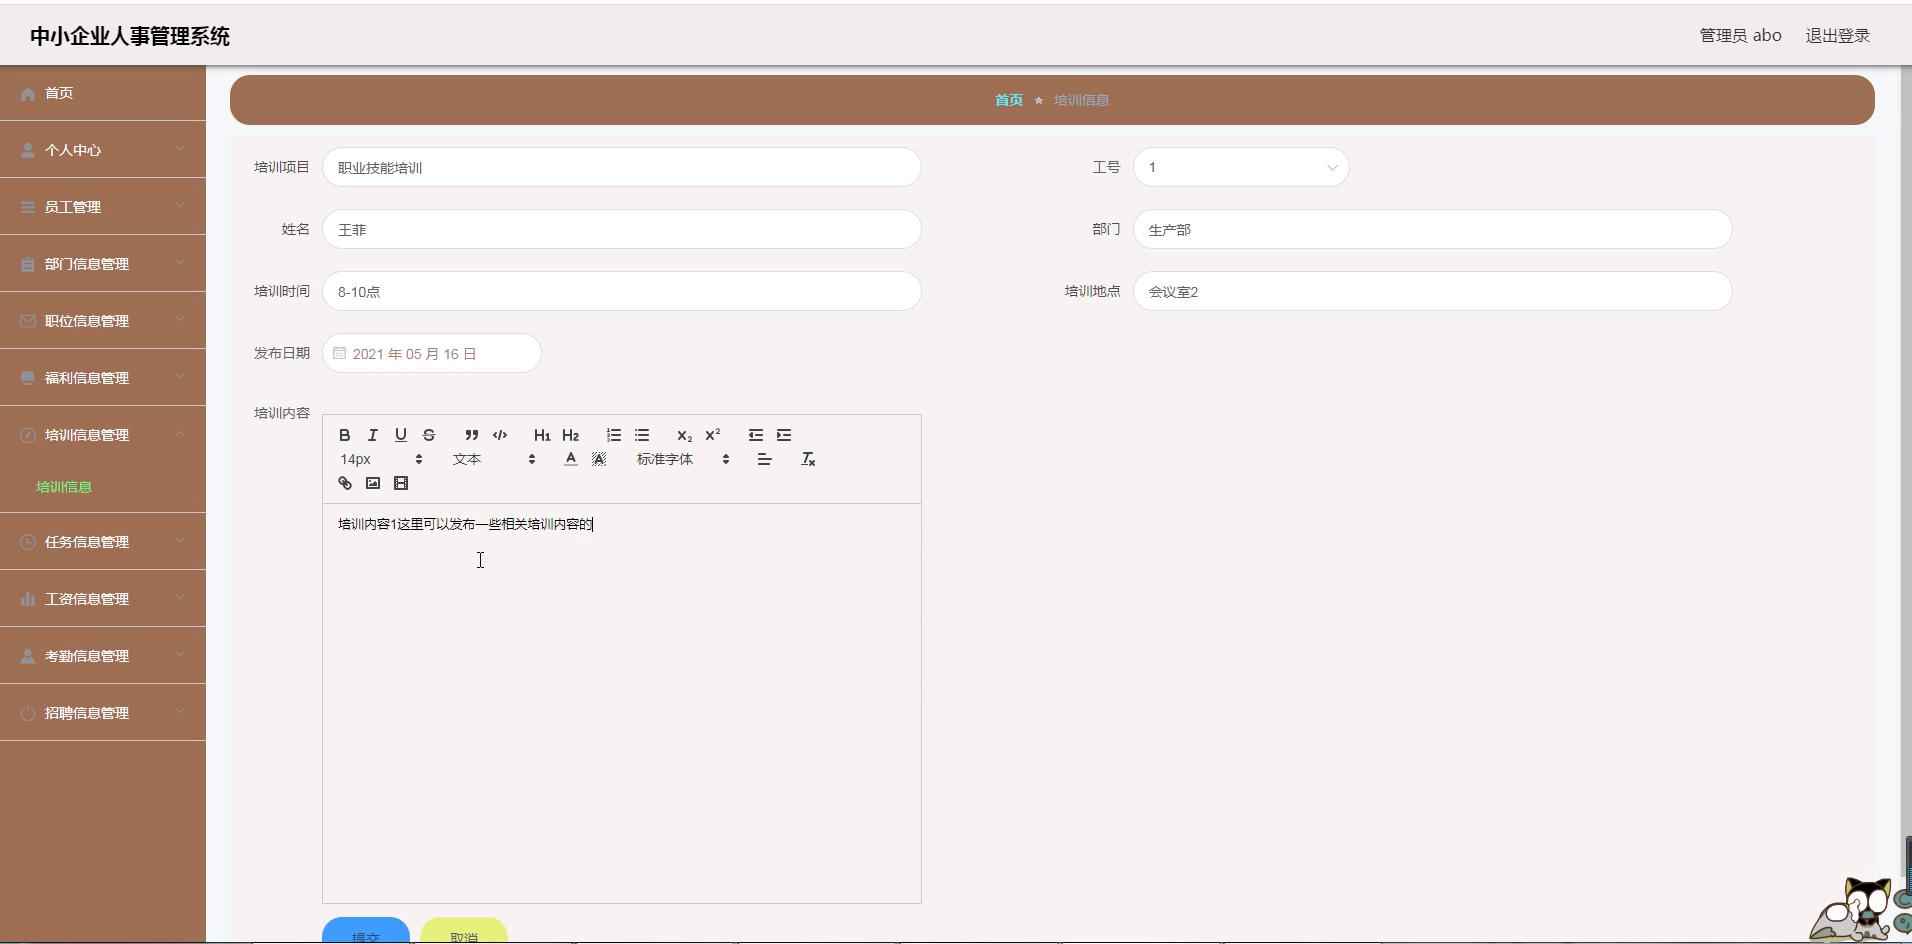The height and width of the screenshot is (944, 1912).
Task: Toggle bold formatting in the editor
Action: [345, 435]
